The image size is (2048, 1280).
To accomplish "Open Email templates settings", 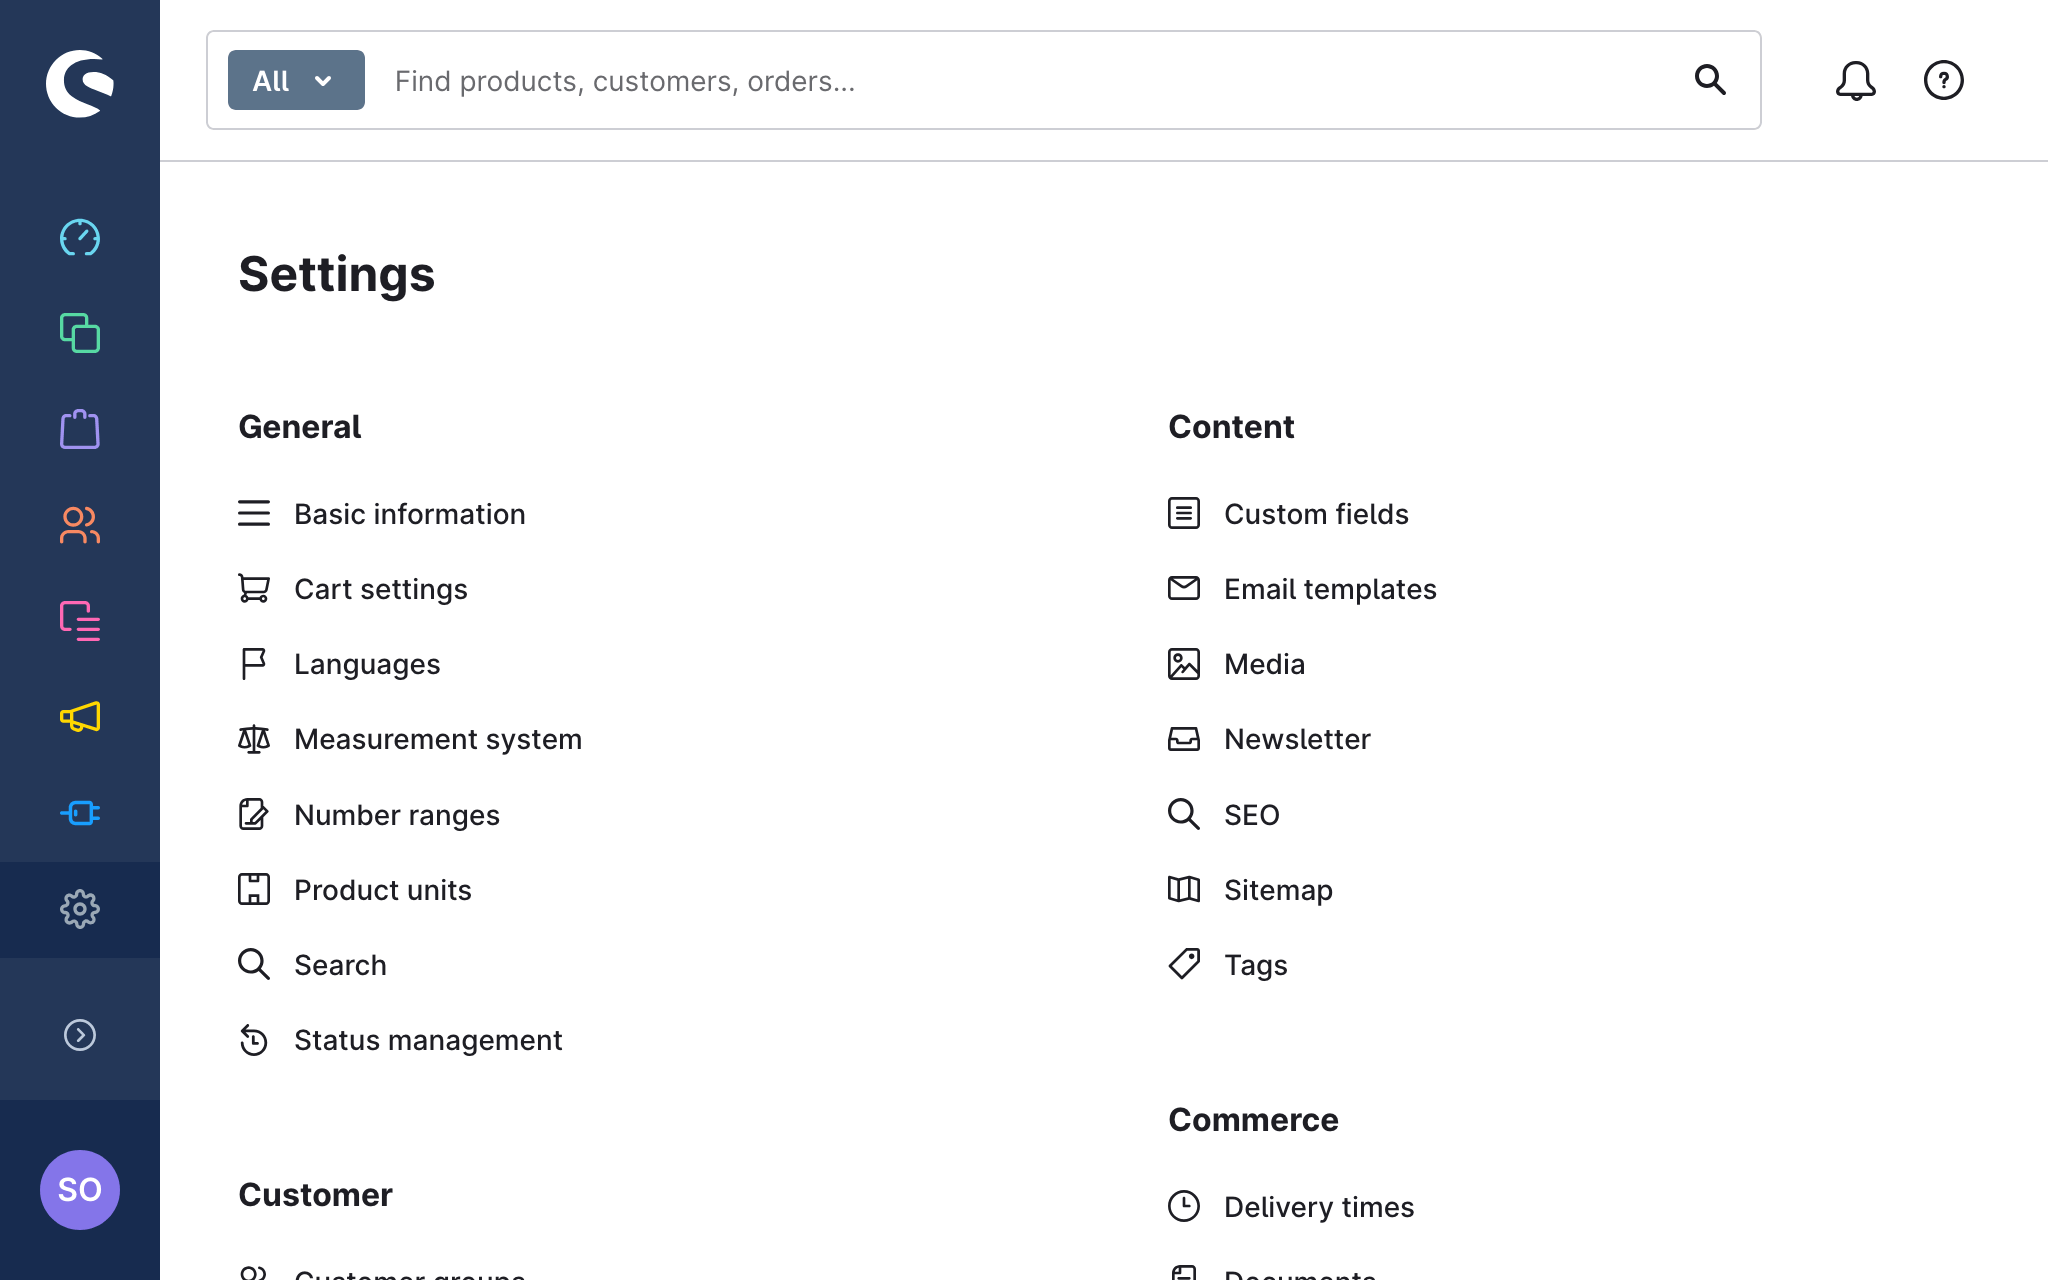I will coord(1329,589).
